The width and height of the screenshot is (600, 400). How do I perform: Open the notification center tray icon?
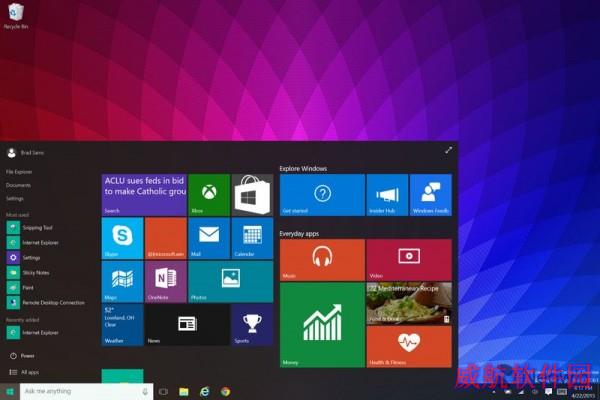click(x=548, y=392)
